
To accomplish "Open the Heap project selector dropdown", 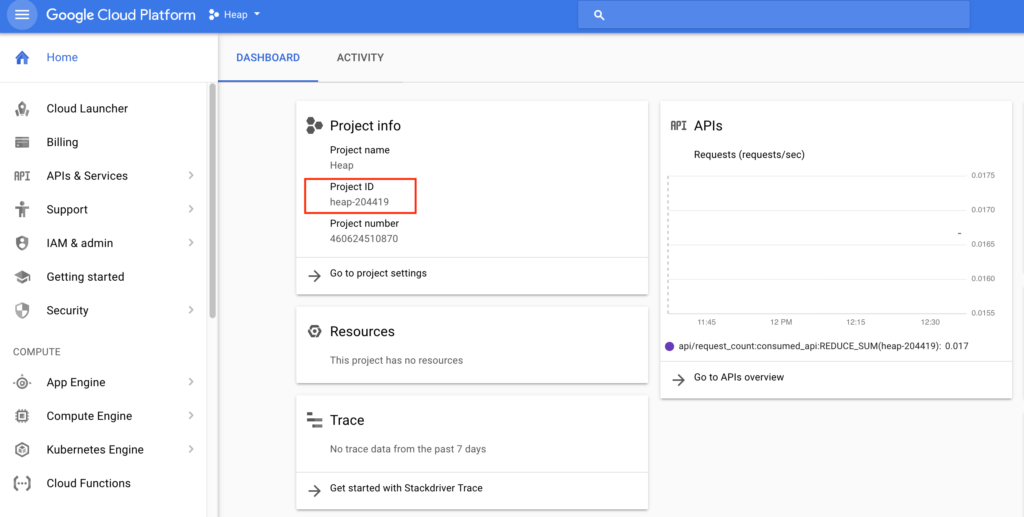I will (x=235, y=15).
